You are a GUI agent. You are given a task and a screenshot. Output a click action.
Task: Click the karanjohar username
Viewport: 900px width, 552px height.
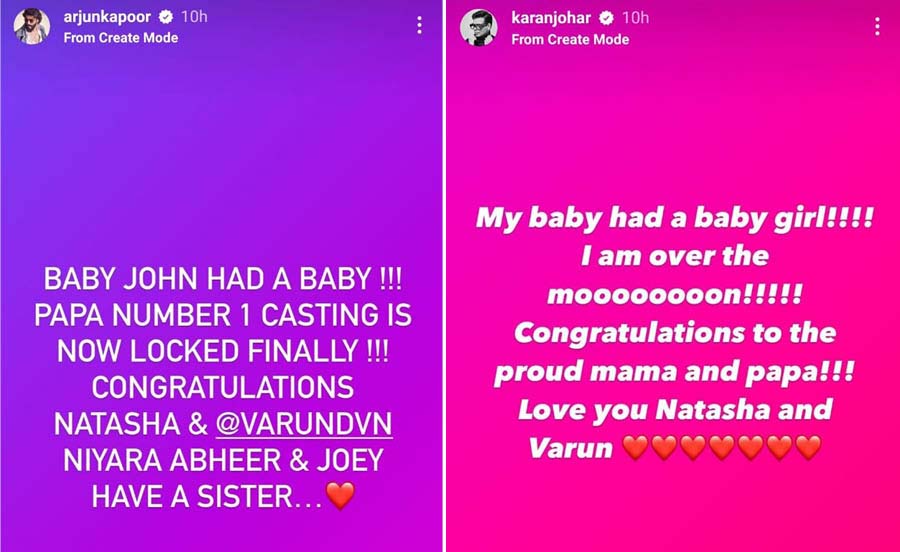[550, 18]
